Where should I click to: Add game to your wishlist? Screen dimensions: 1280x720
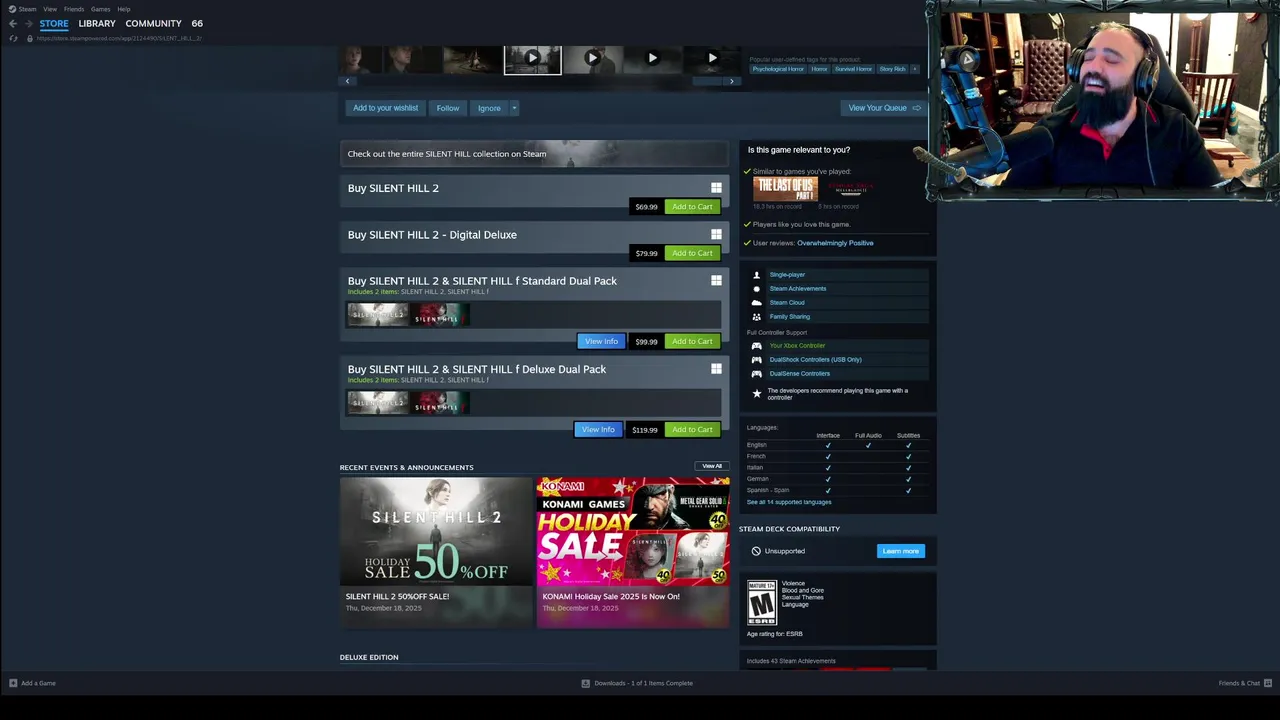click(385, 108)
